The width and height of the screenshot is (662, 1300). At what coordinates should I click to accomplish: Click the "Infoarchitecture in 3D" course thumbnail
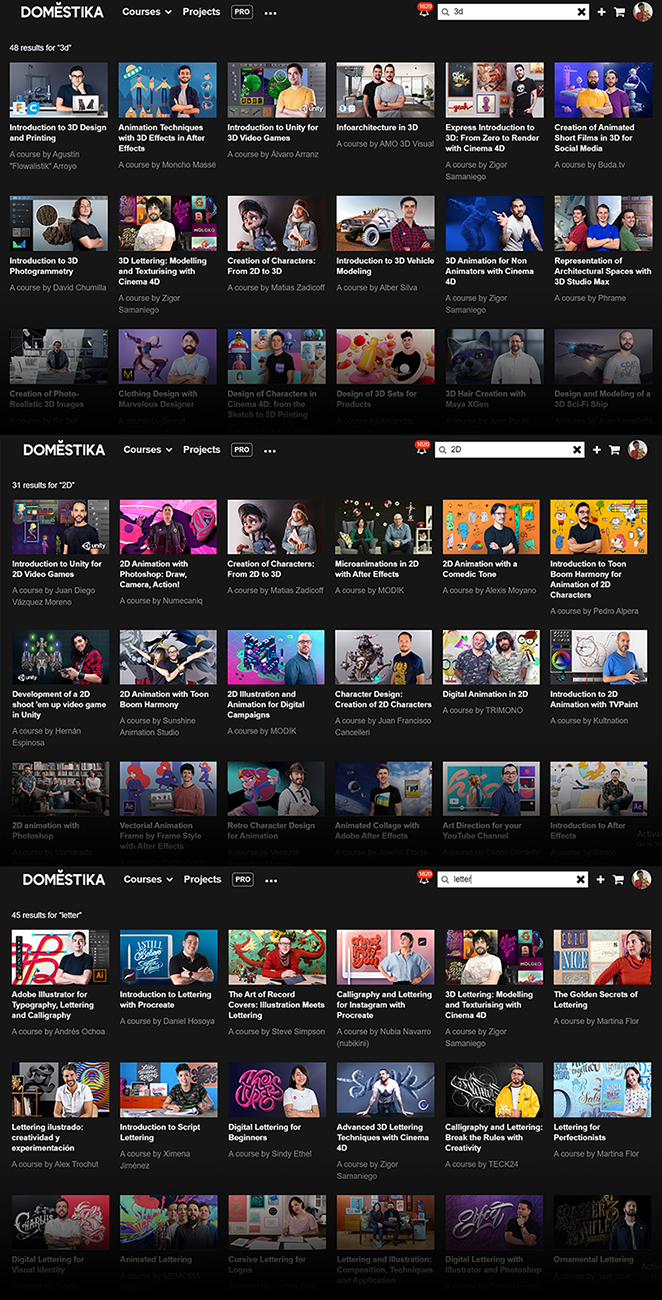[385, 90]
